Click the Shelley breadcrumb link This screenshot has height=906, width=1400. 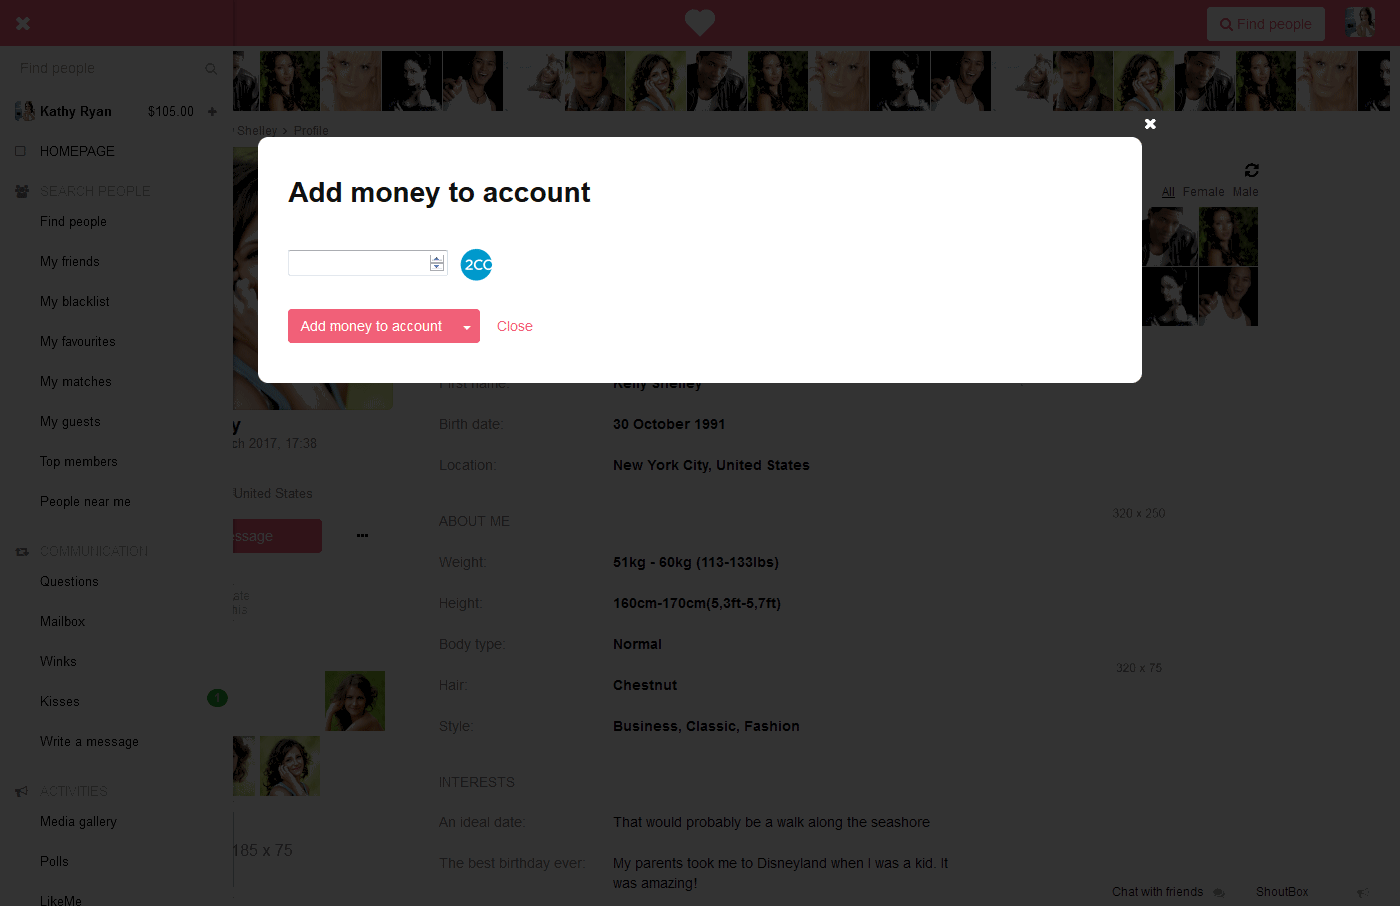pyautogui.click(x=257, y=131)
